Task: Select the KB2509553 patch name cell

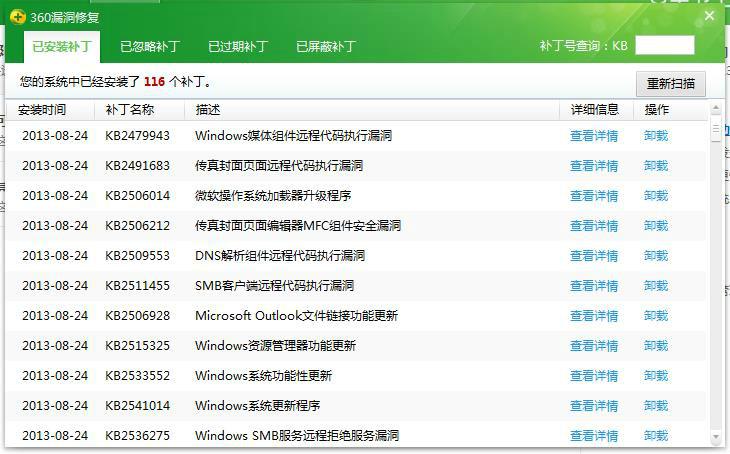Action: 137,256
